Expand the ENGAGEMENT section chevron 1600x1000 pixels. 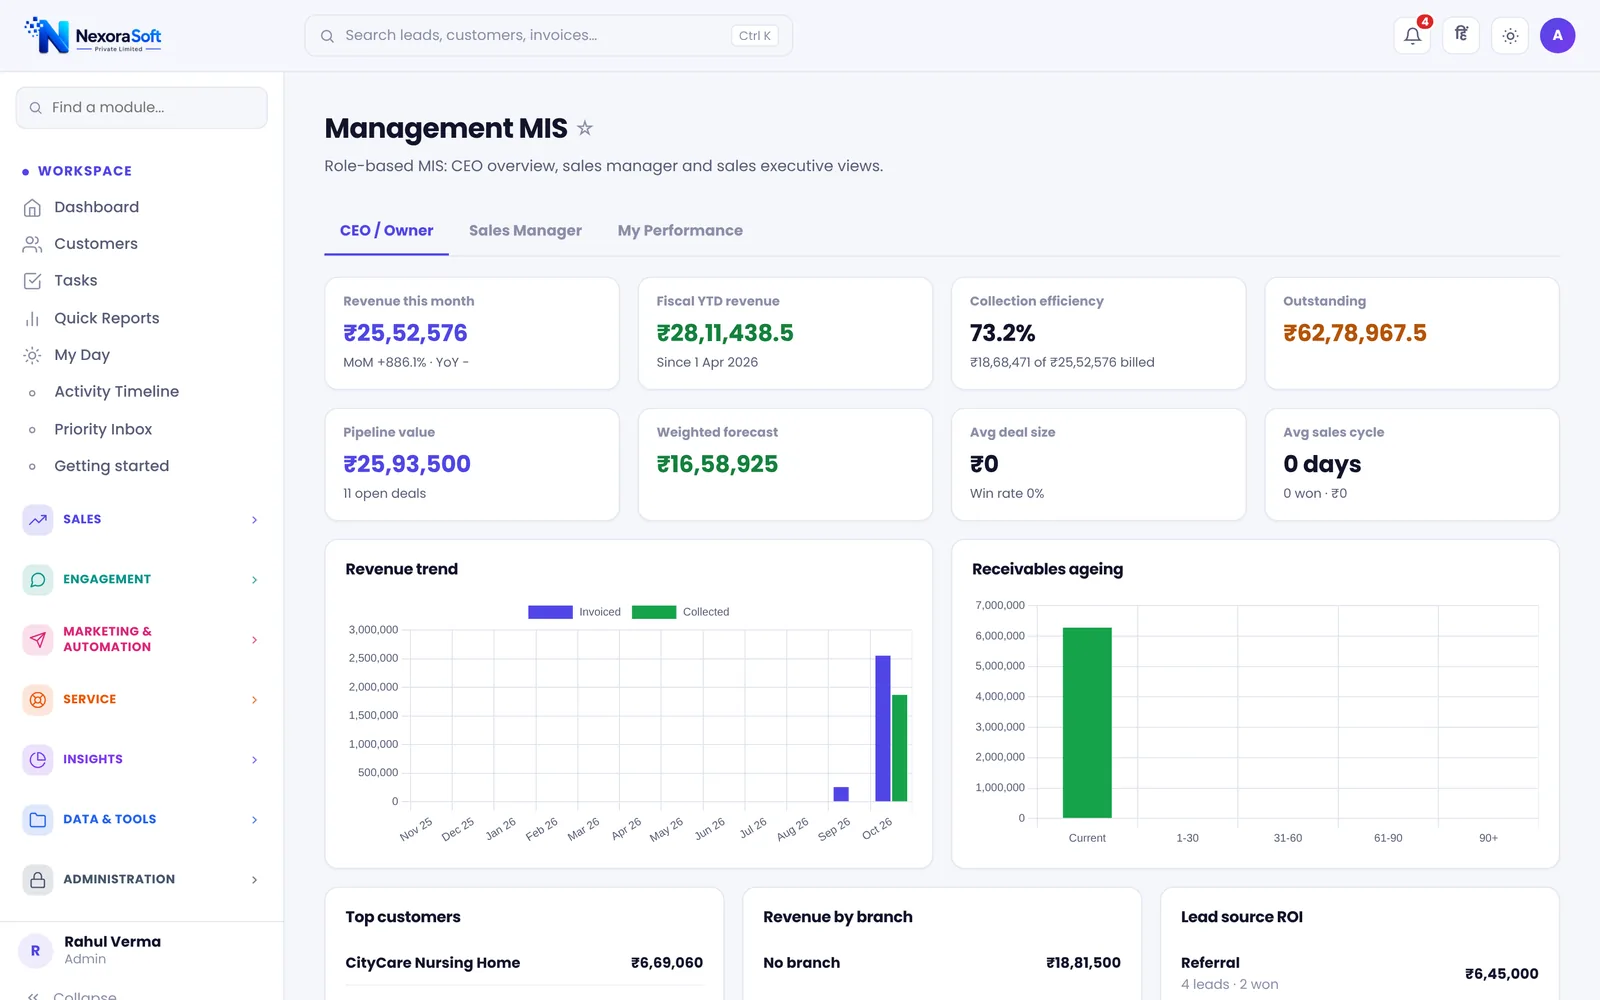tap(254, 580)
